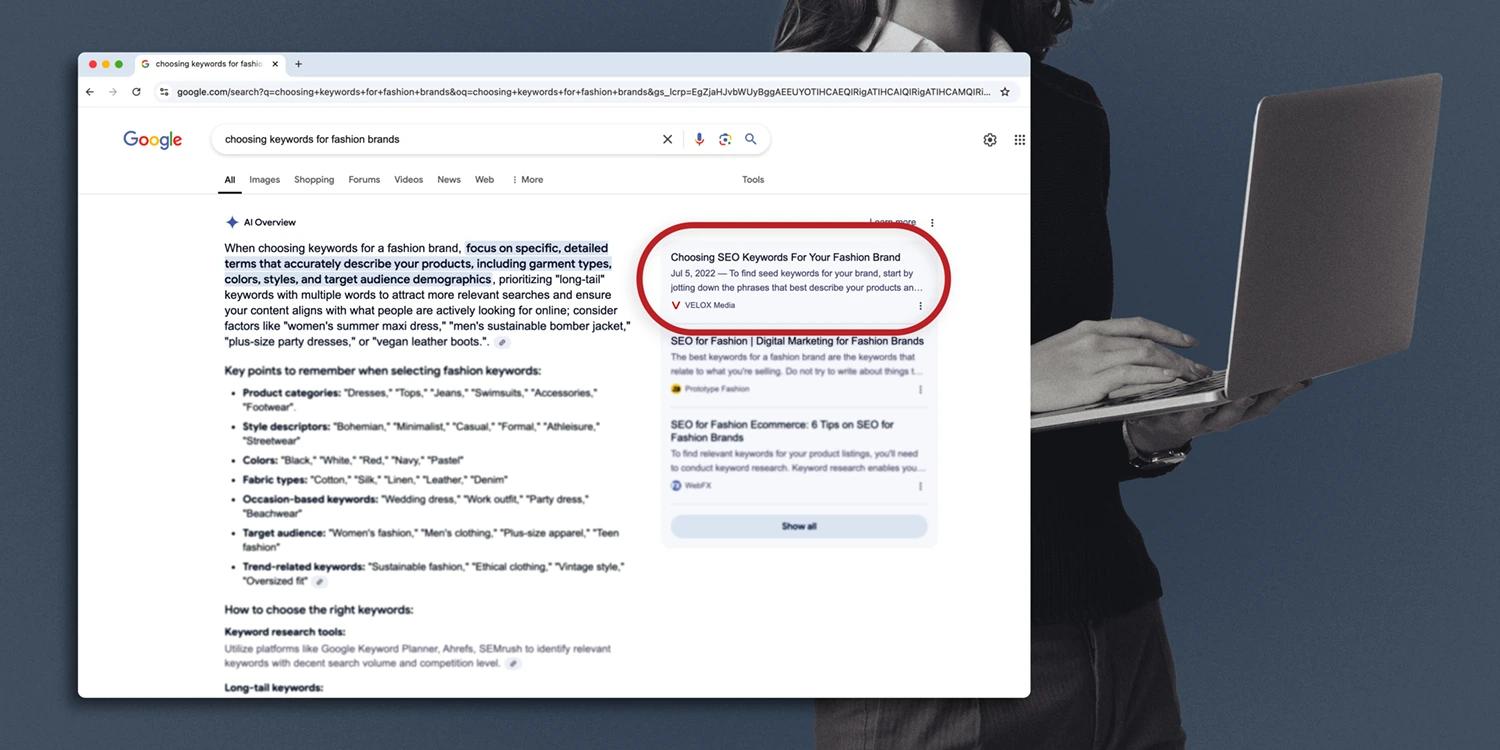Click the 'Trend-related keywords:' bullet text
This screenshot has width=1500, height=750.
(x=304, y=567)
